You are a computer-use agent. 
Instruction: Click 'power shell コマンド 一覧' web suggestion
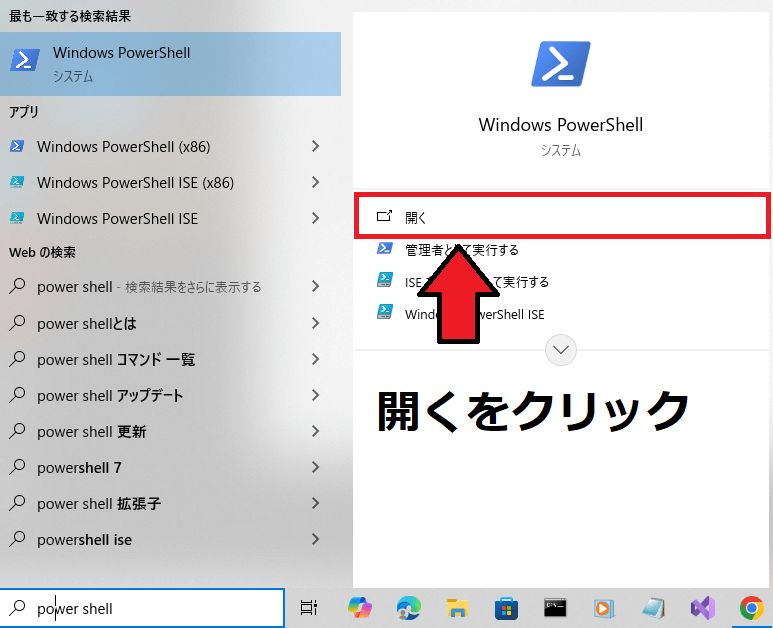pyautogui.click(x=116, y=359)
